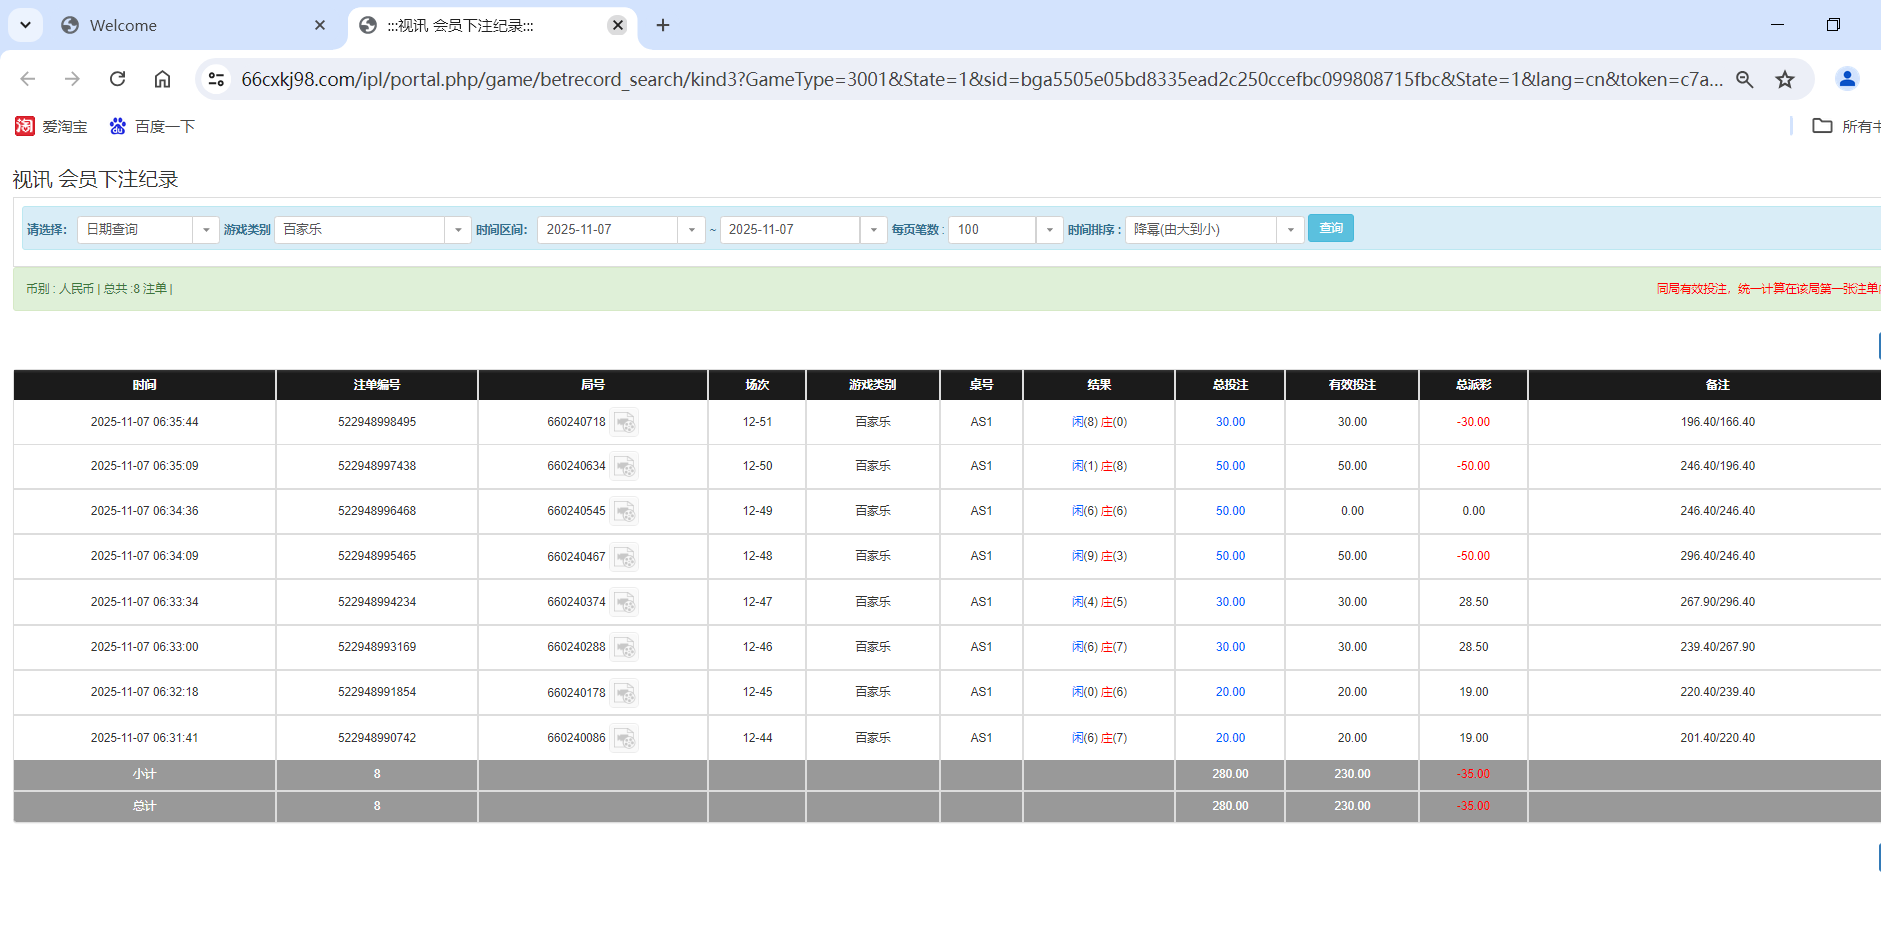Viewport: 1881px width, 949px height.
Task: Open the bookmark star in the address bar
Action: 1785,79
